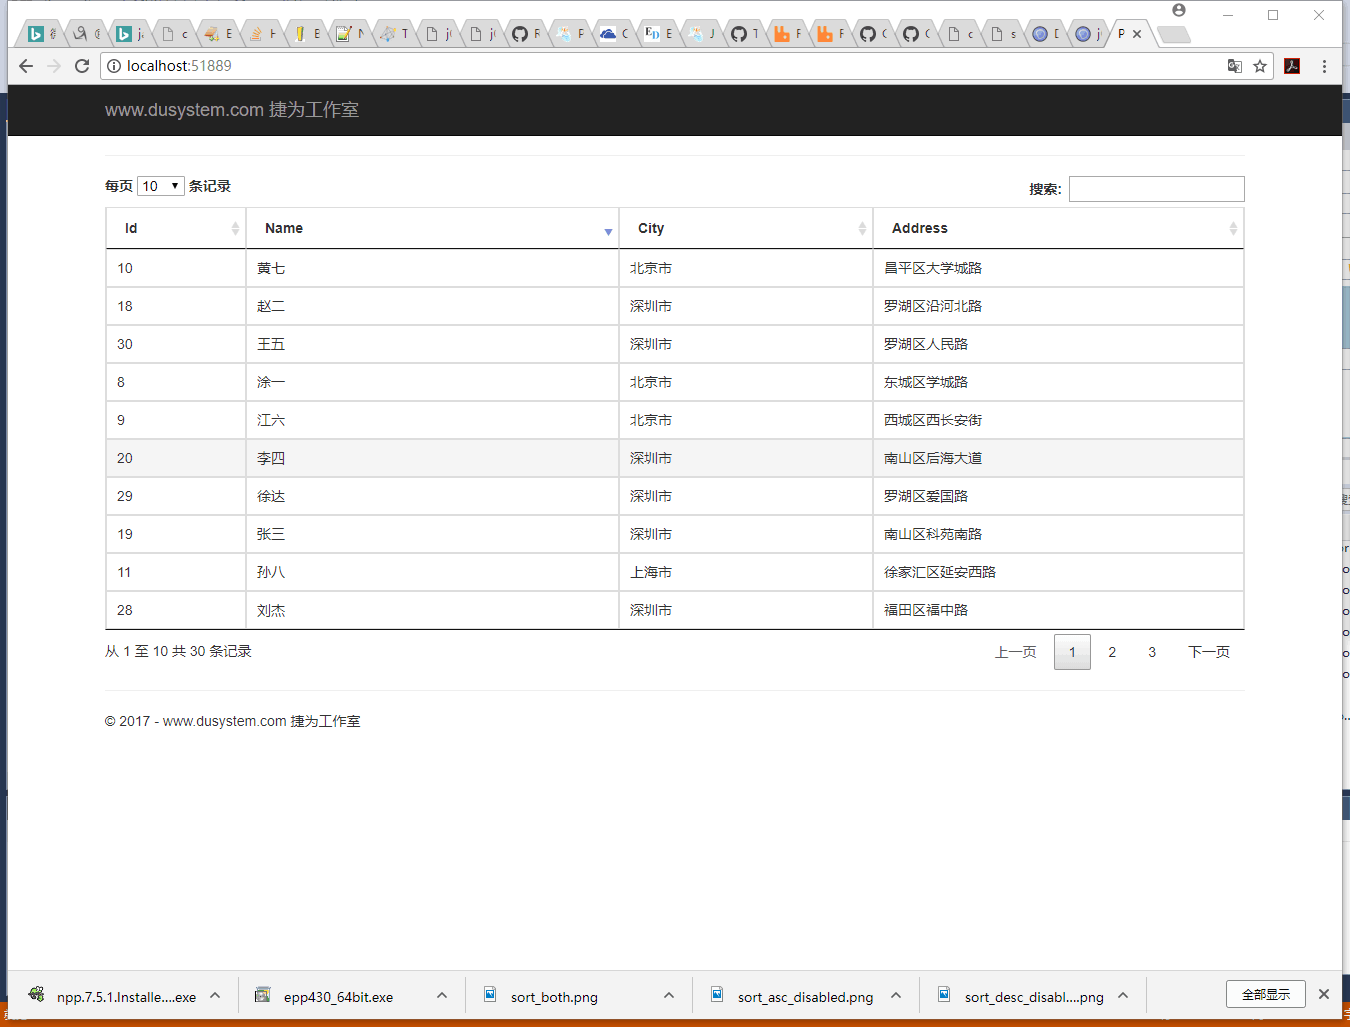Screen dimensions: 1350x1027
Task: Open the records-per-page dropdown
Action: pyautogui.click(x=160, y=186)
